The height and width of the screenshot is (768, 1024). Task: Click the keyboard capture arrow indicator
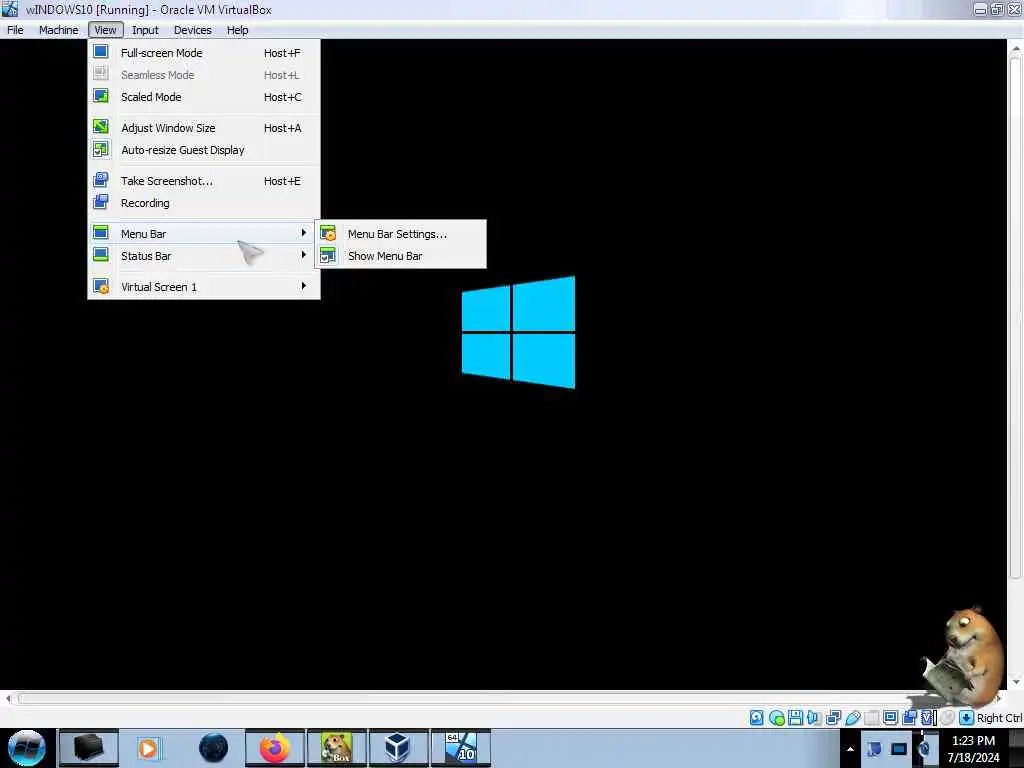(x=966, y=718)
